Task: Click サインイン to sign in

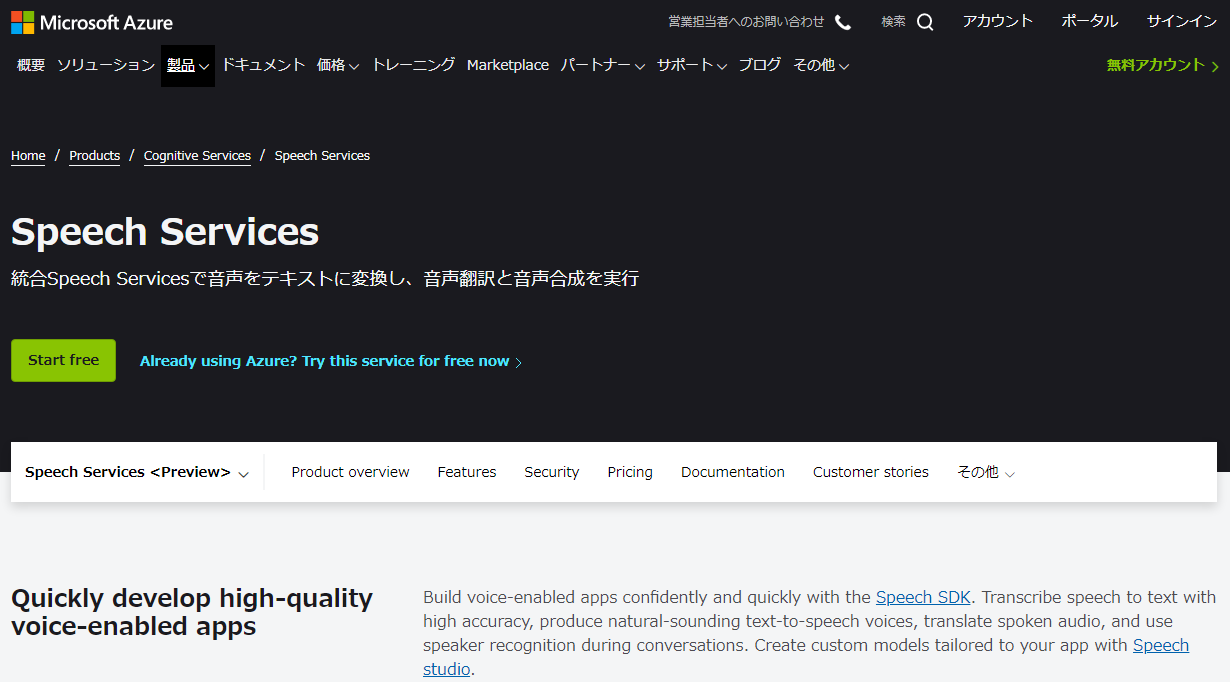Action: click(1182, 21)
